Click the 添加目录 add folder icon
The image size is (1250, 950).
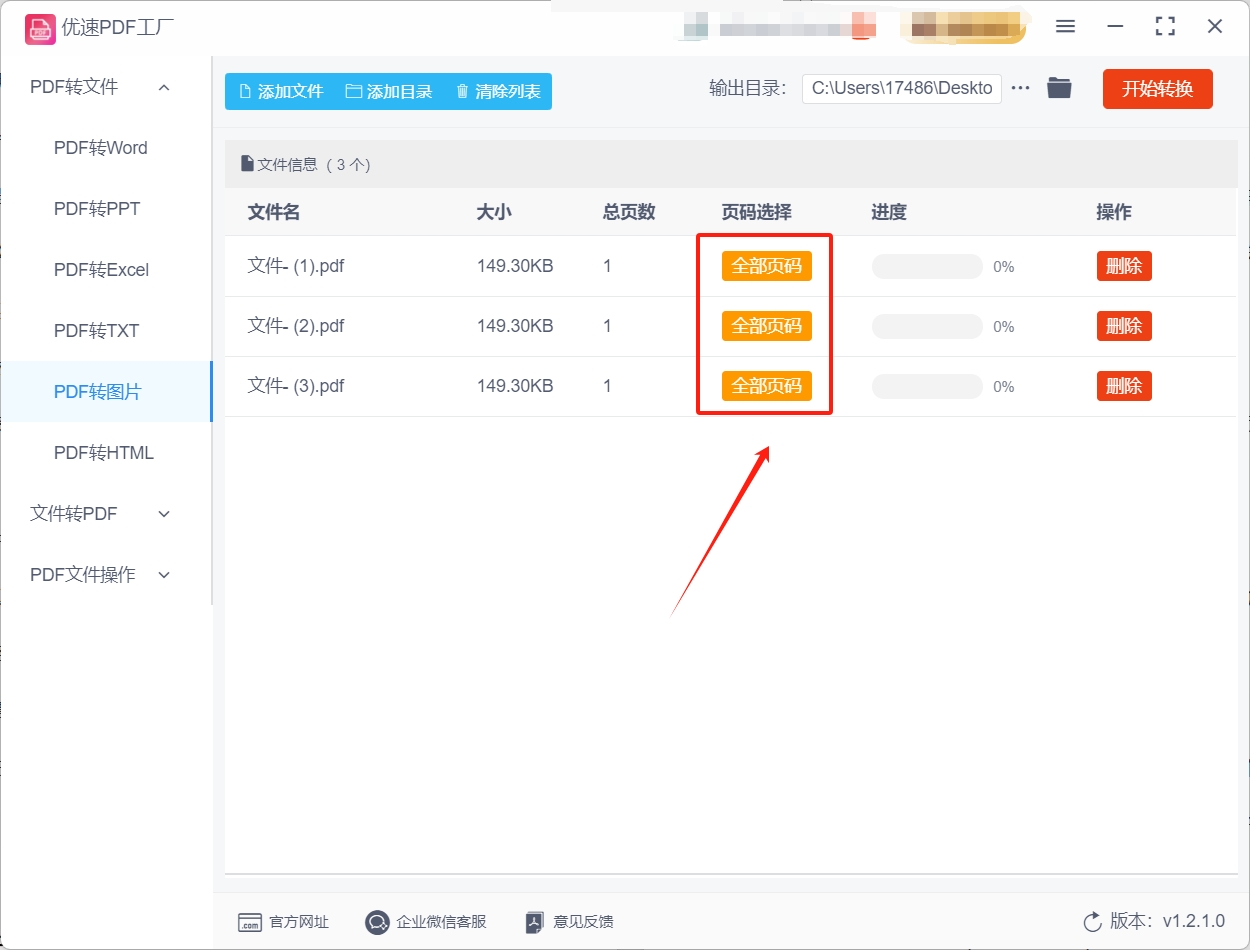point(352,90)
